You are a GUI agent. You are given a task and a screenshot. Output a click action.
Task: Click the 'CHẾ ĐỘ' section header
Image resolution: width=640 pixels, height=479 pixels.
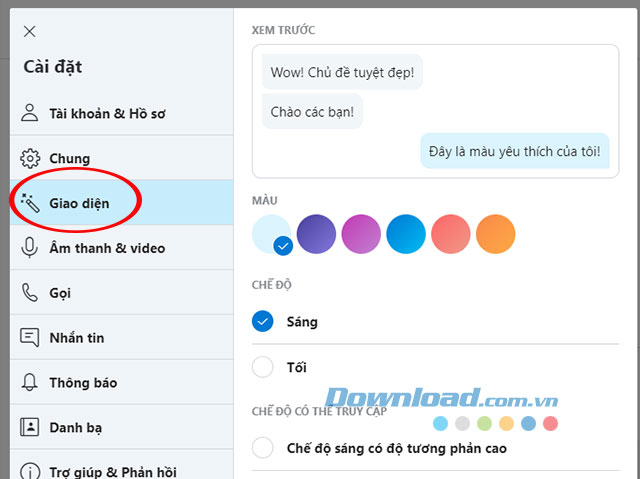click(x=271, y=284)
